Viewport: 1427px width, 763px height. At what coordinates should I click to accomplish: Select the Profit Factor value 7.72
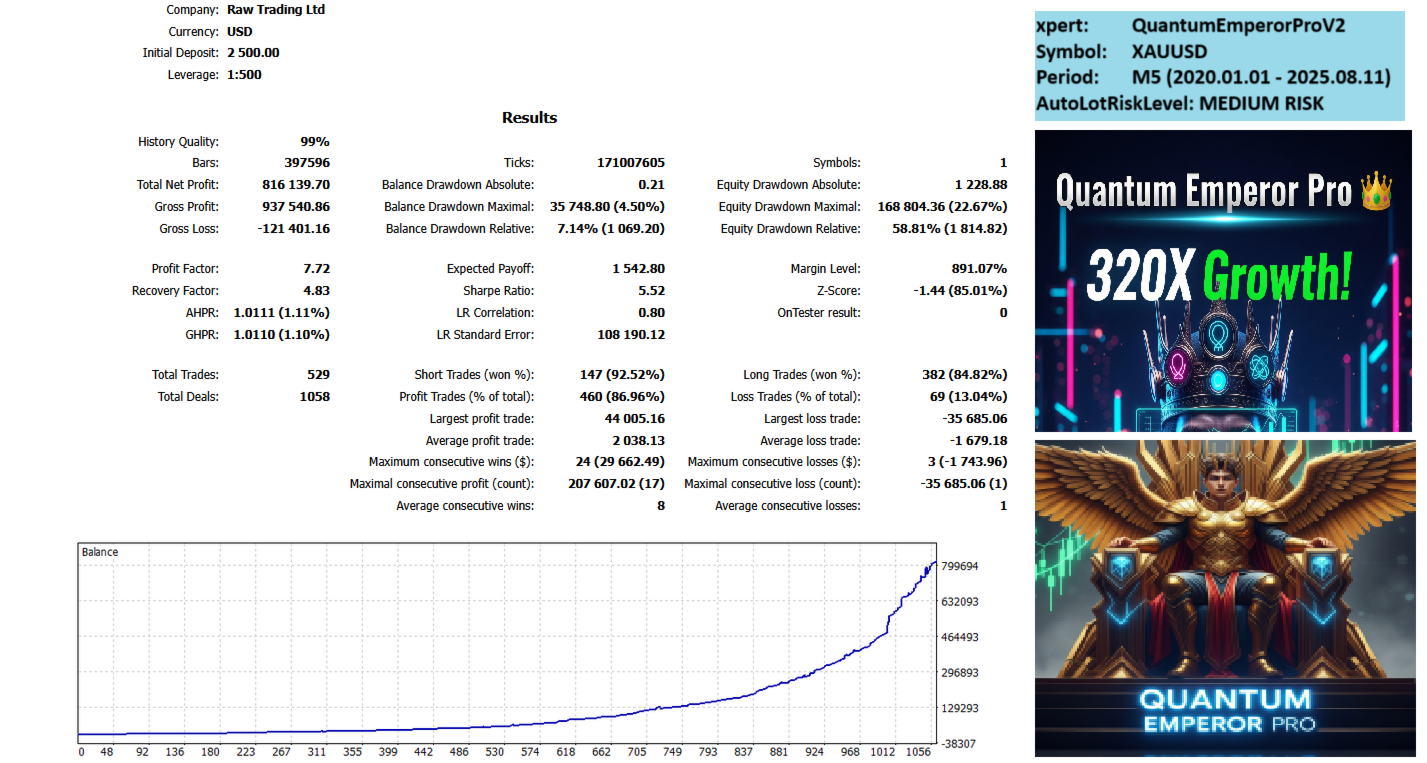[316, 269]
